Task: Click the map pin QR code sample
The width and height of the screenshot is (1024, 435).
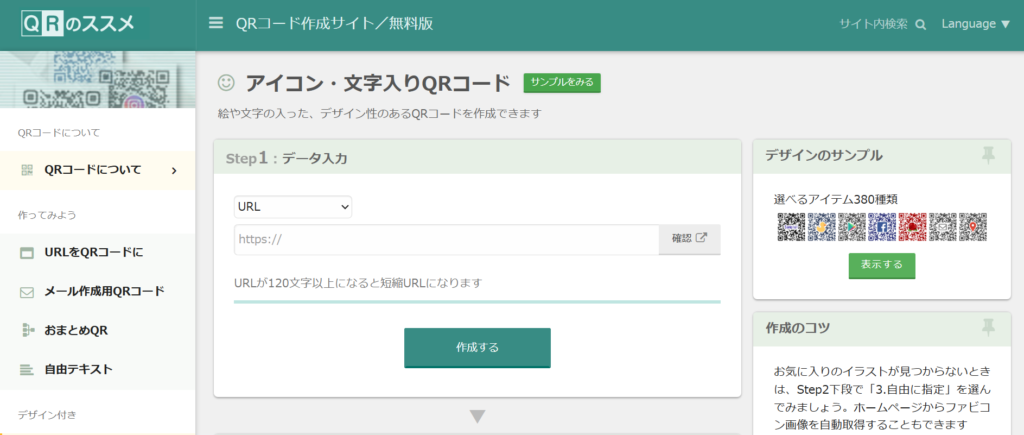Action: tap(972, 227)
